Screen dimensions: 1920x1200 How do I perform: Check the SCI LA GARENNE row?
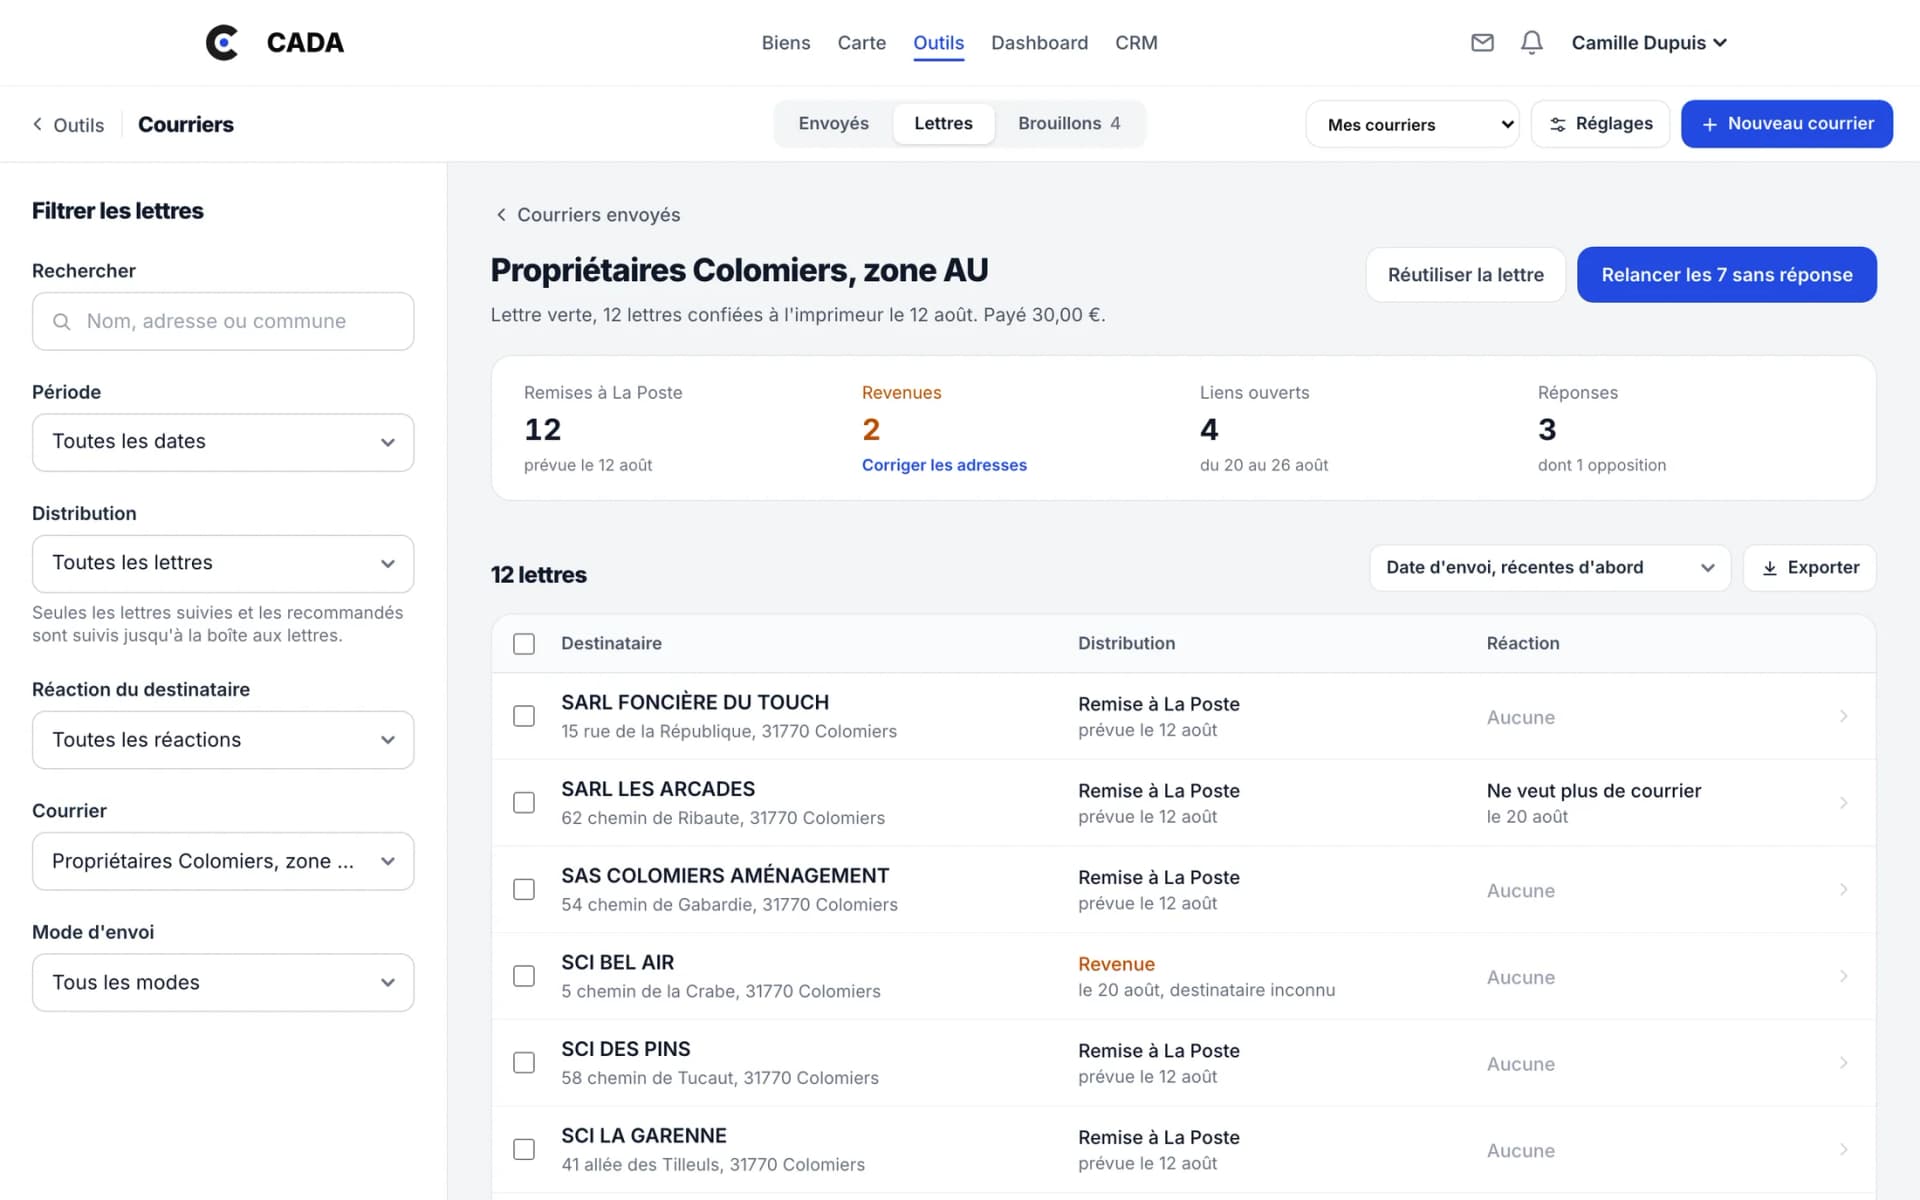[524, 1149]
